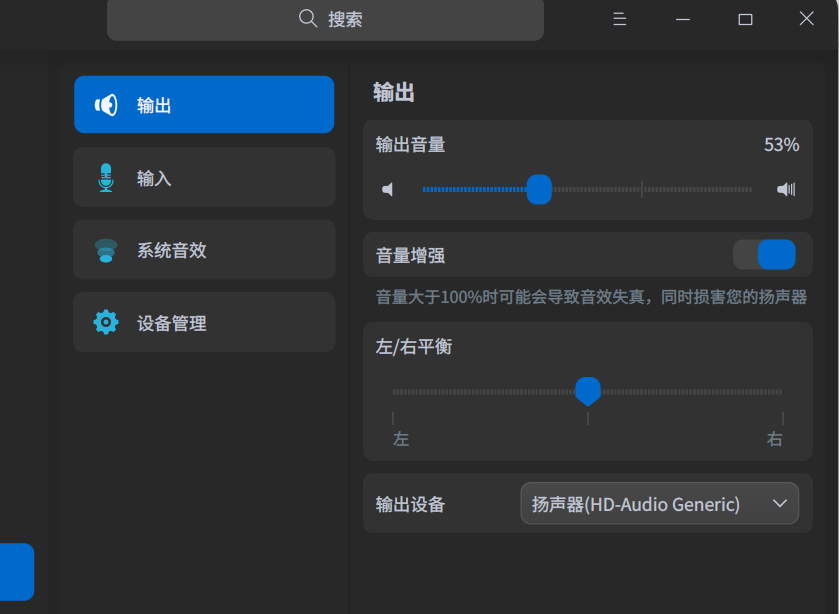Open the hamburger menu in title bar
Image resolution: width=839 pixels, height=614 pixels.
(x=620, y=19)
